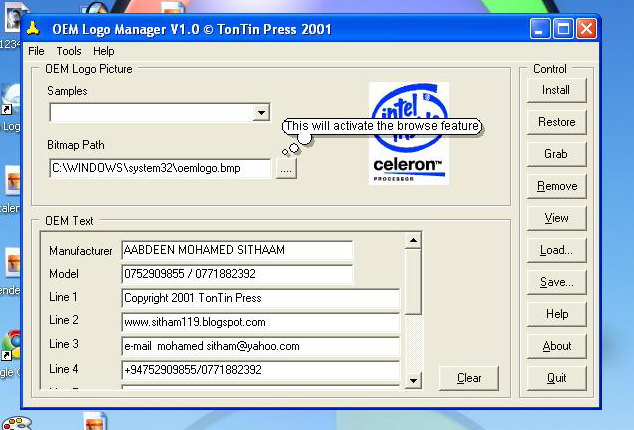Click the Save... button
The width and height of the screenshot is (634, 430).
coord(556,282)
